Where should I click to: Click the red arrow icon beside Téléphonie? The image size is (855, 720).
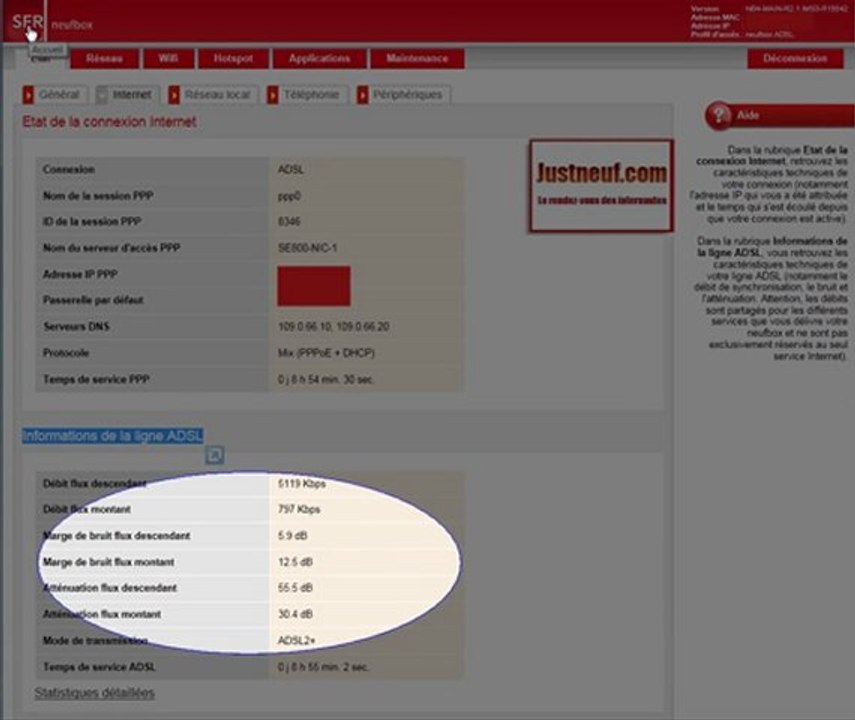[x=273, y=95]
